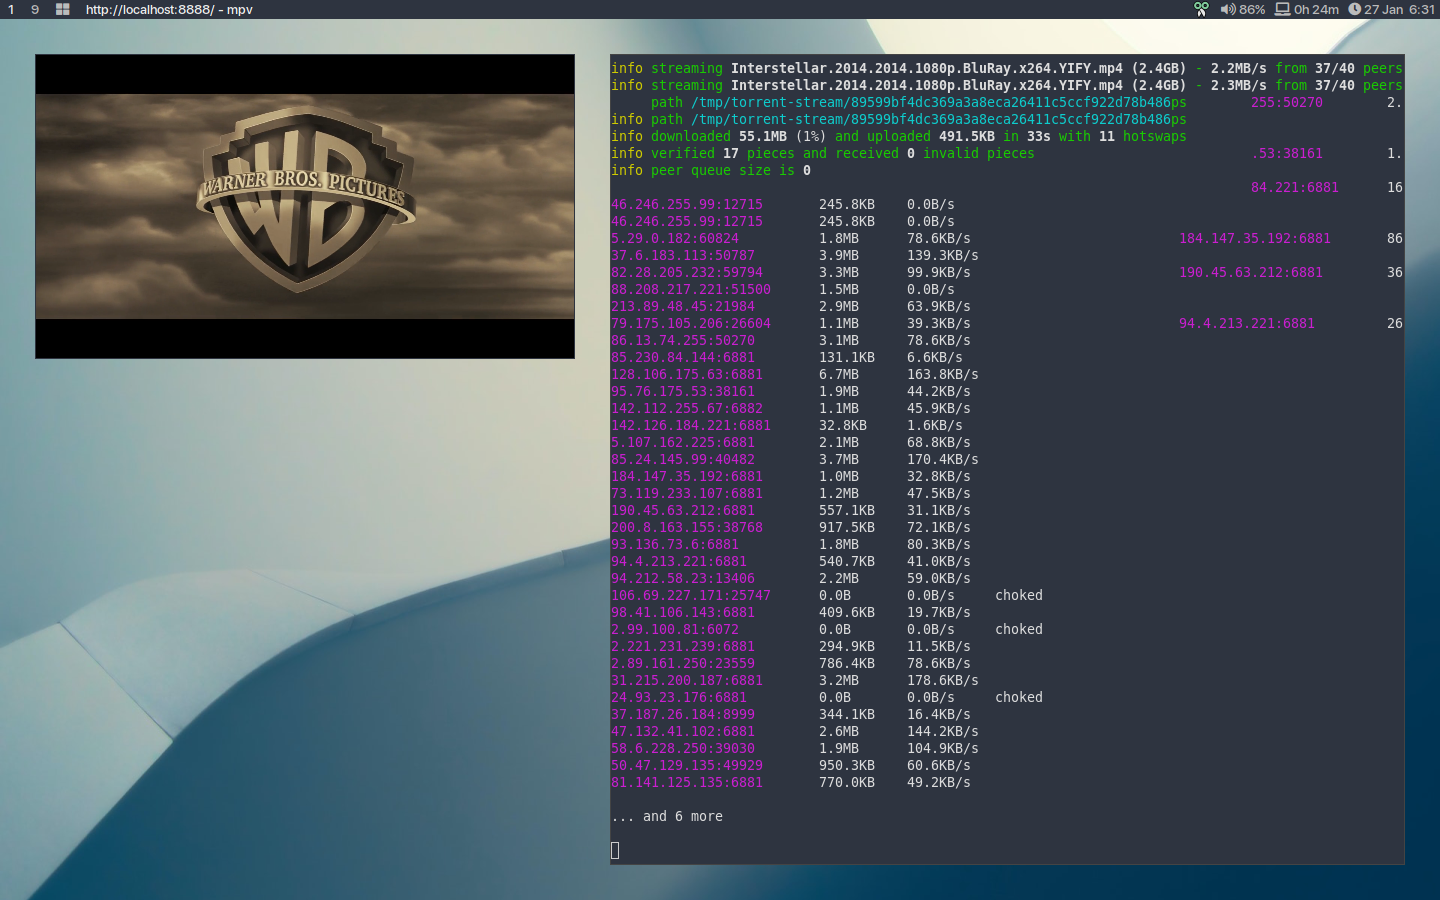Click peer address 93.136.73.6:6881
Screen dimensions: 1440x900
(675, 544)
